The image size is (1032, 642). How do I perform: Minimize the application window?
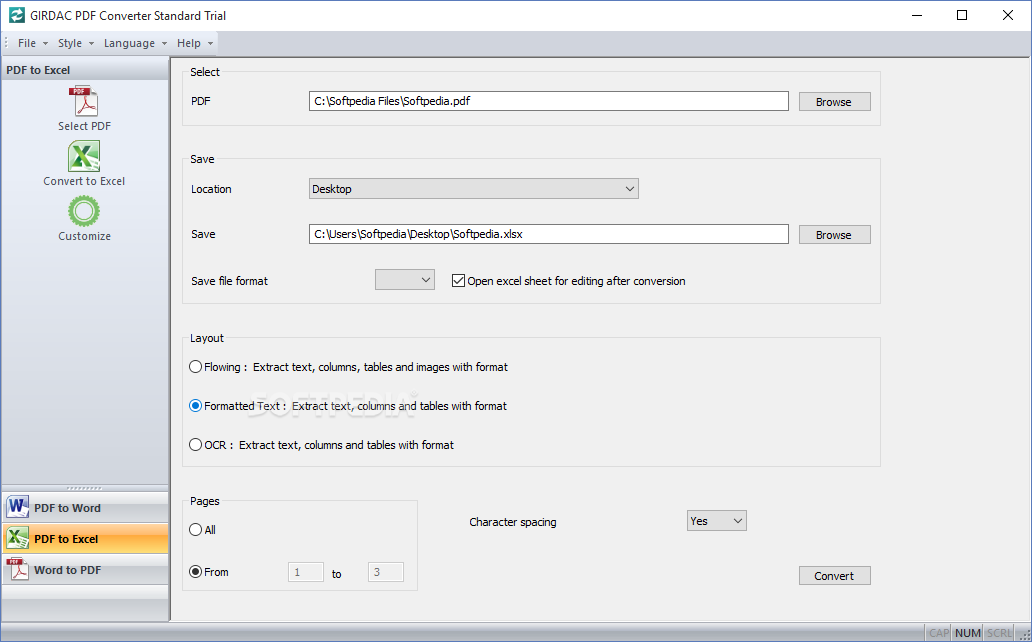click(x=917, y=15)
